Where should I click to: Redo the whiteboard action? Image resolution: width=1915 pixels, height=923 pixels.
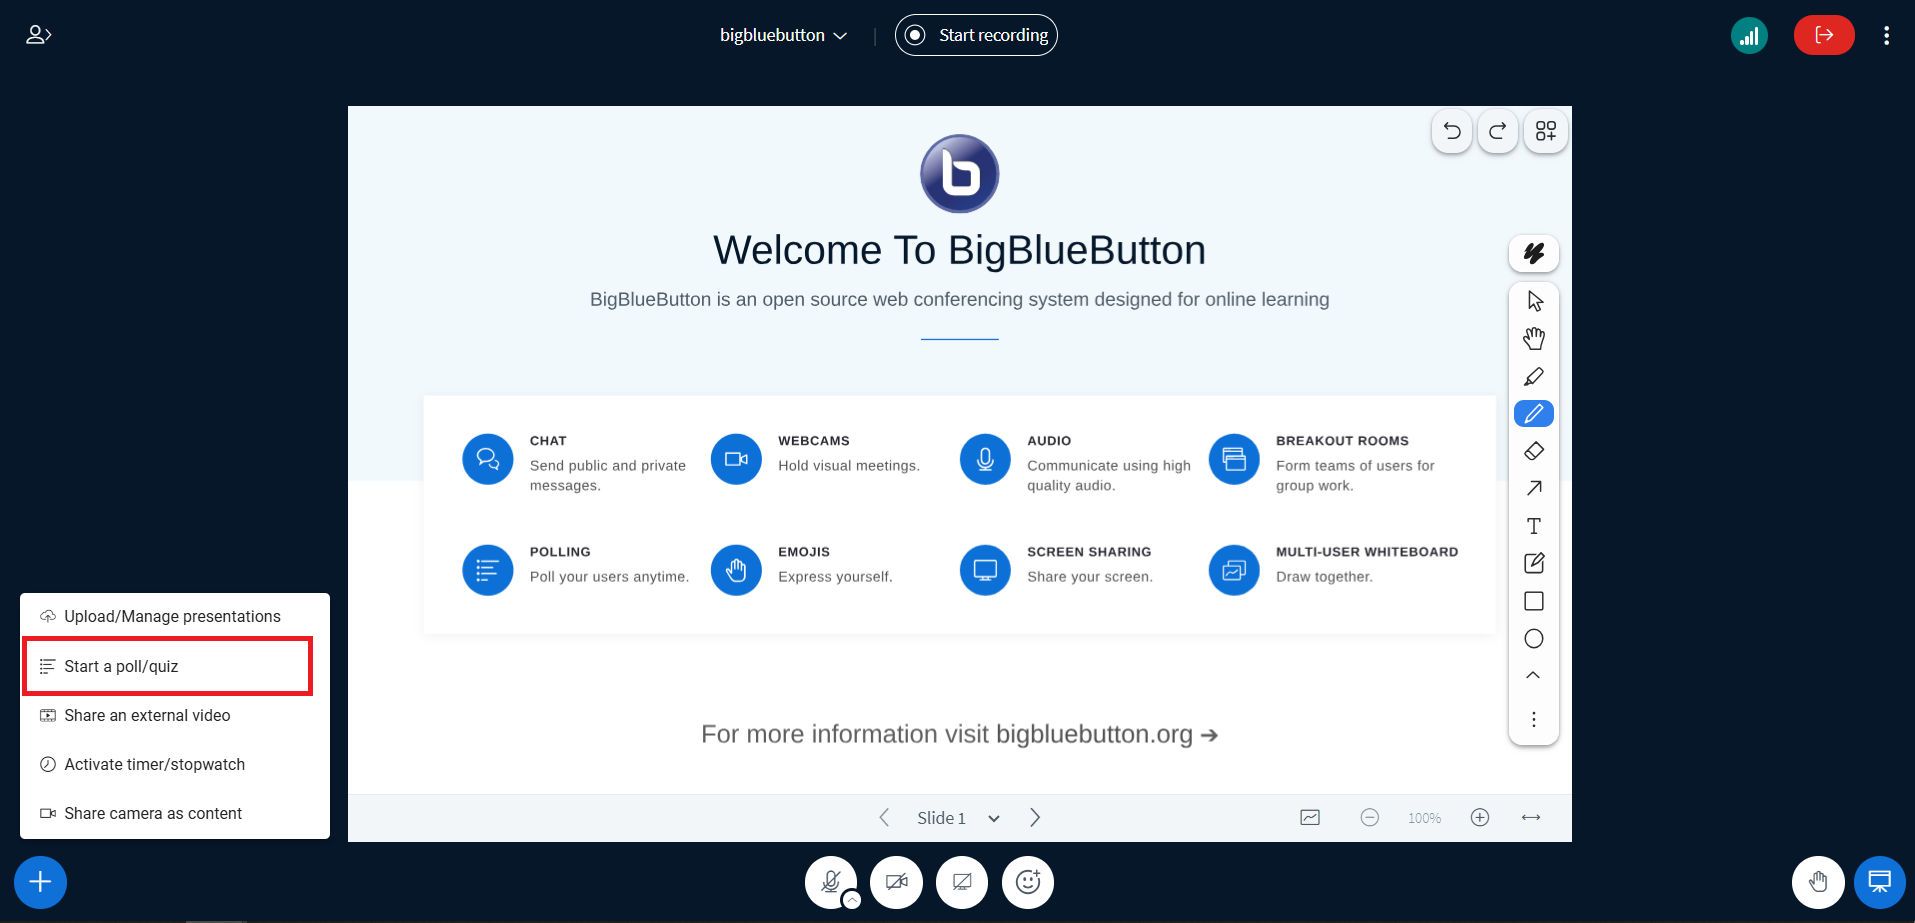(x=1497, y=131)
